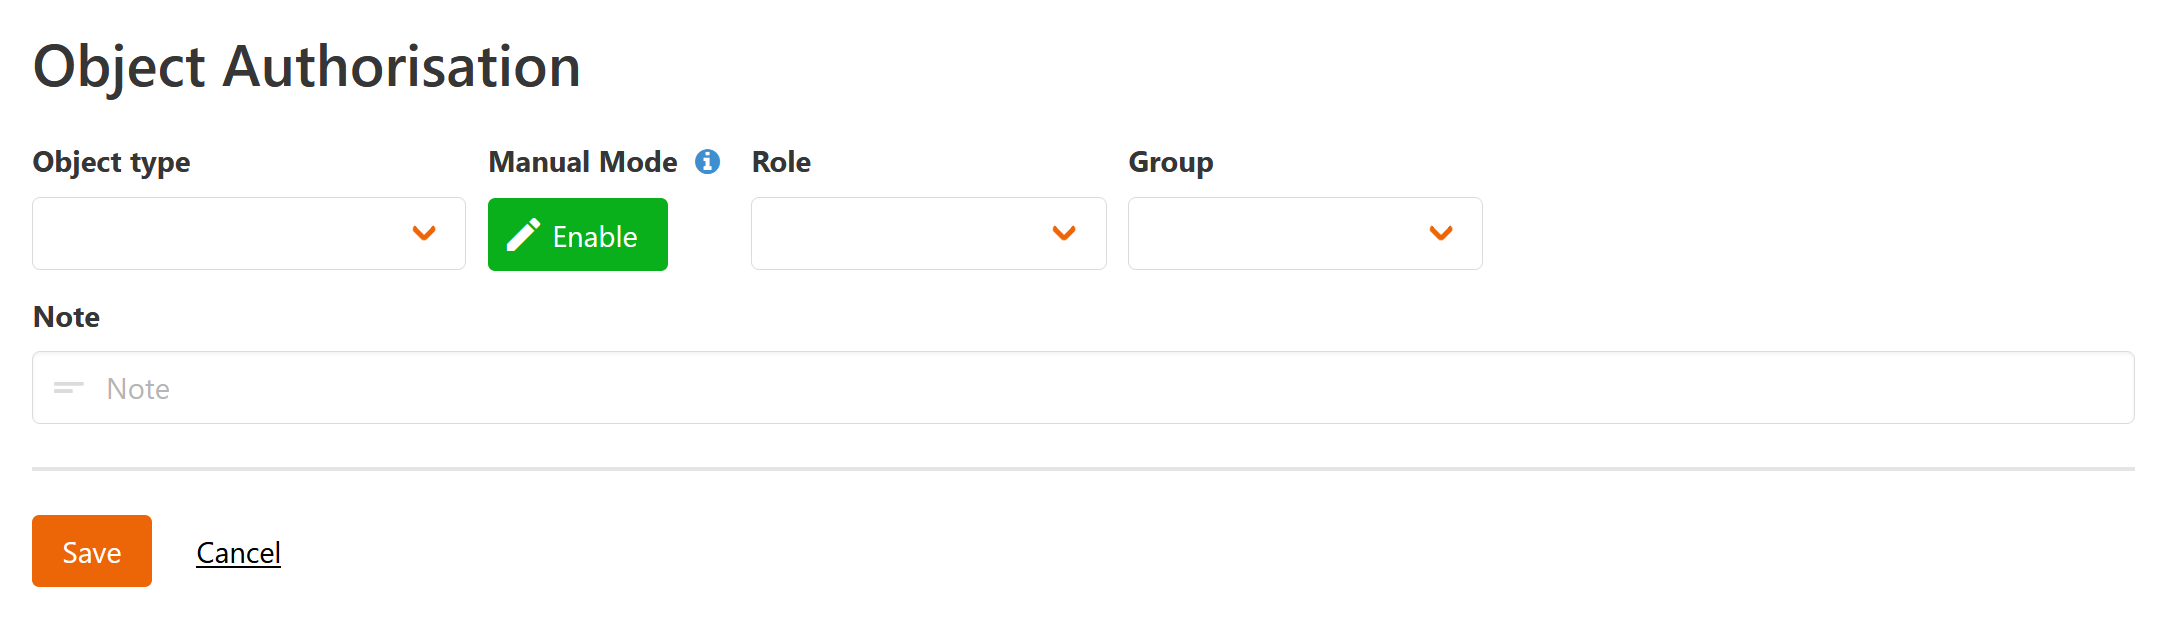Click the Note field label

(66, 317)
